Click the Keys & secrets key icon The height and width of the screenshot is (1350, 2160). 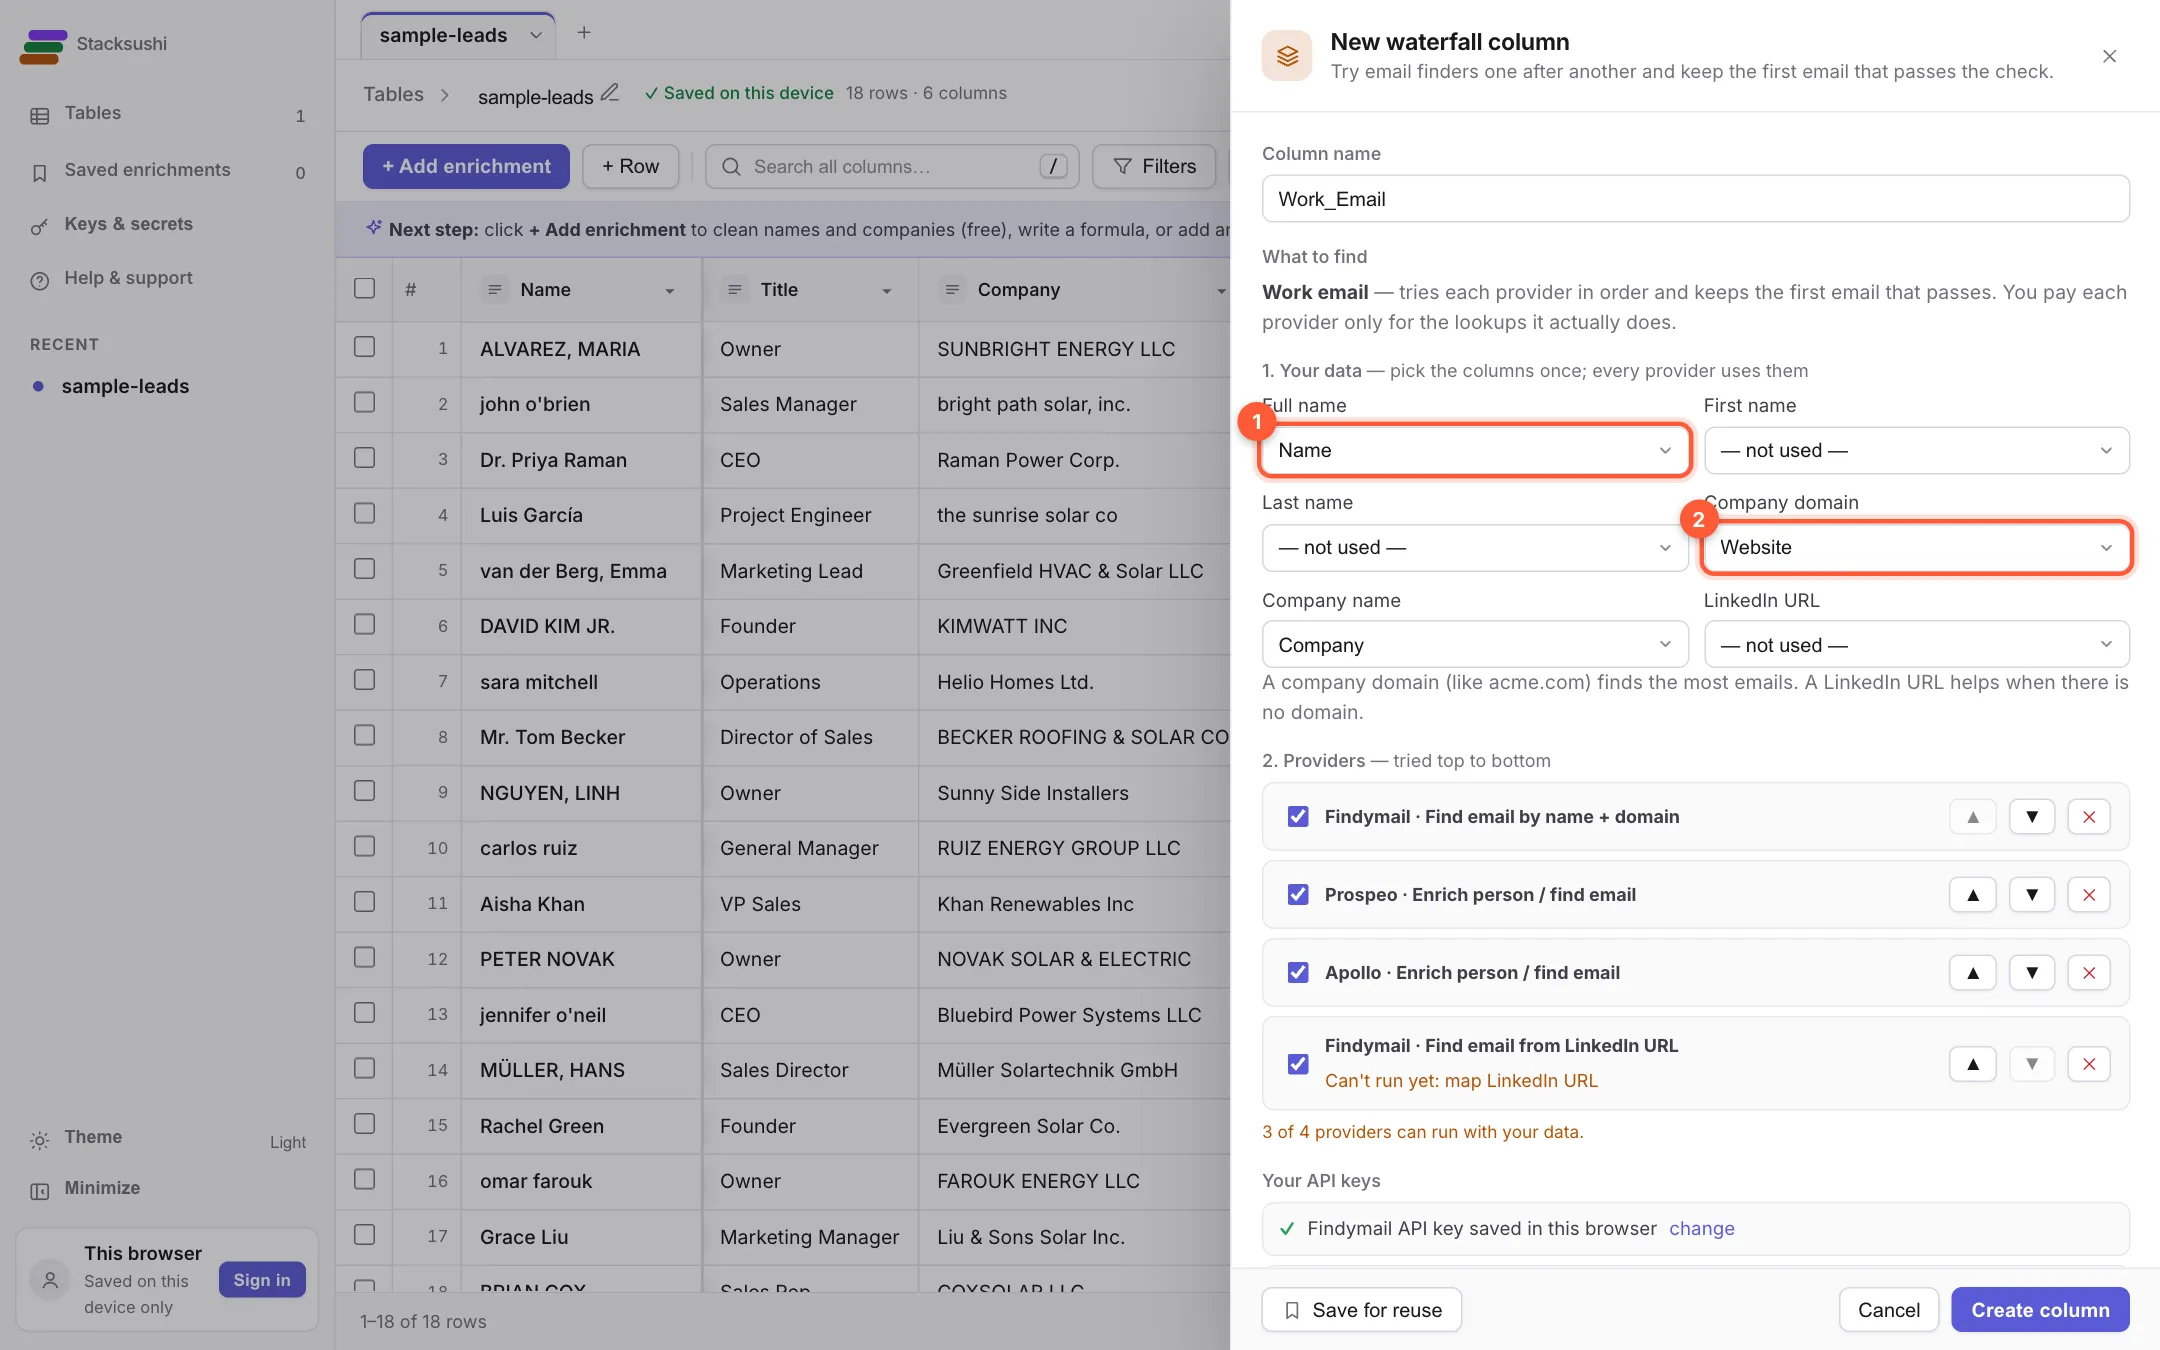click(40, 226)
